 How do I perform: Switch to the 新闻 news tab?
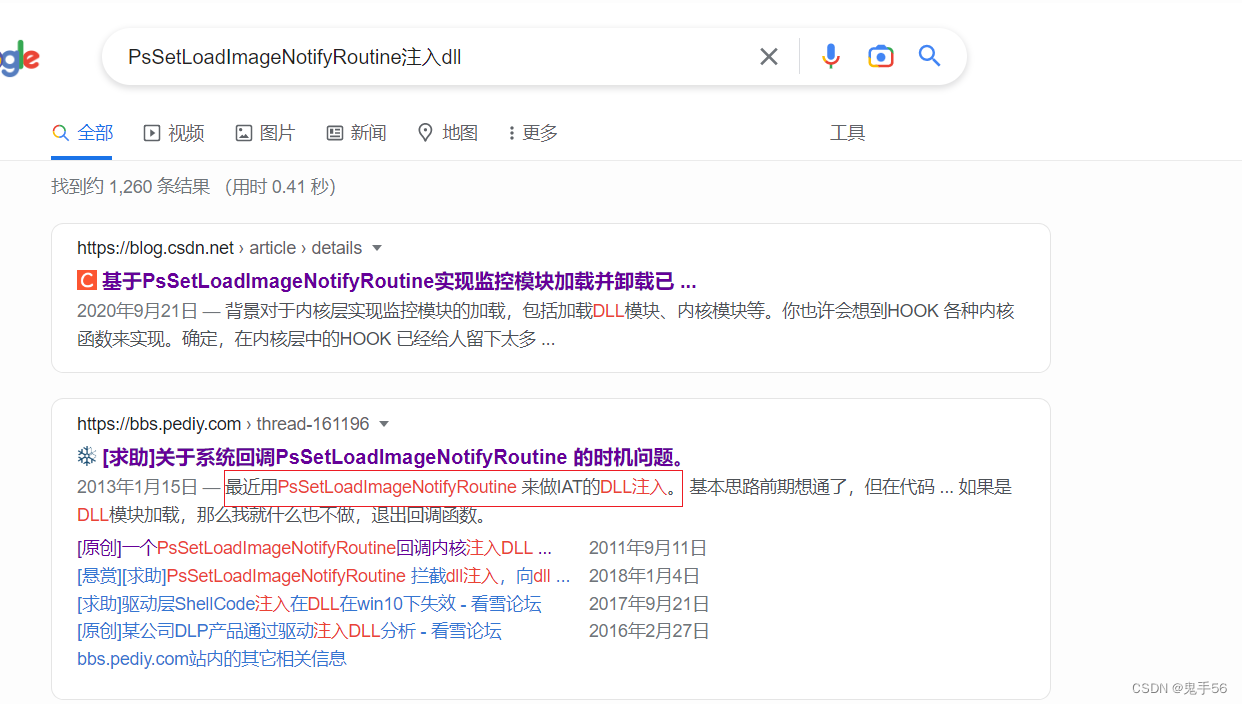click(x=356, y=132)
